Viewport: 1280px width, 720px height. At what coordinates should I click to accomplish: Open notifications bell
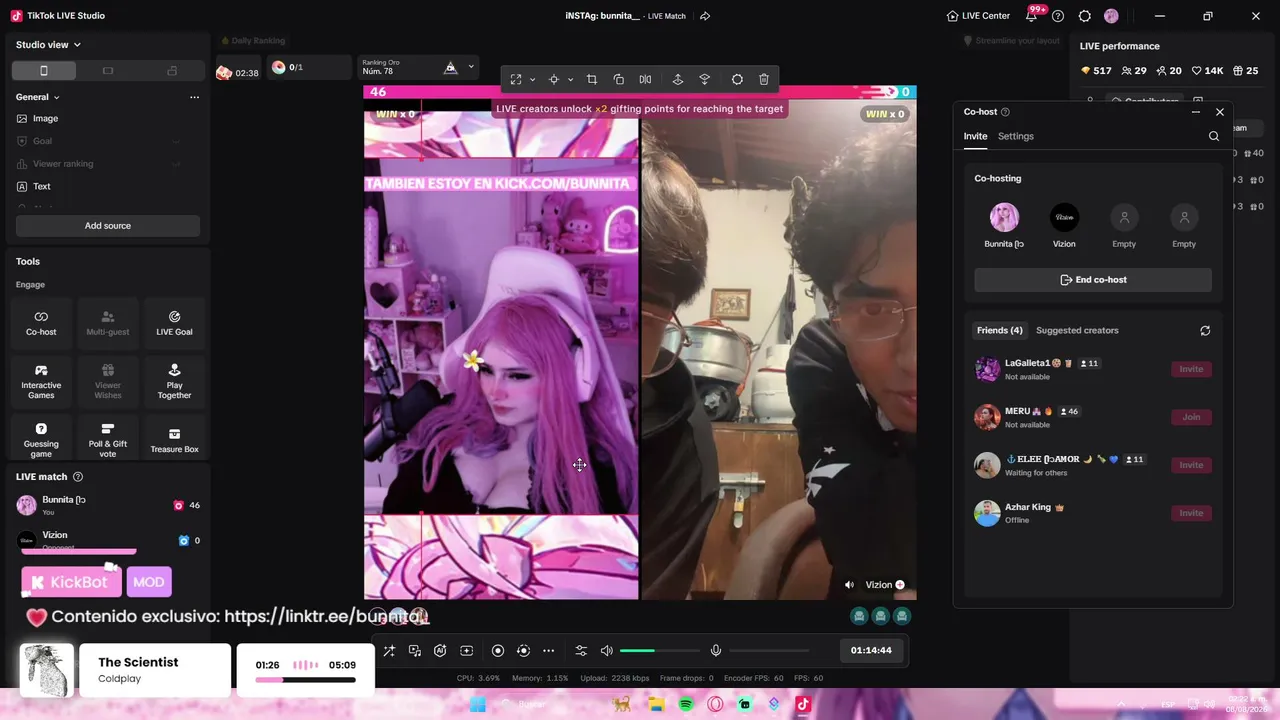click(x=1032, y=16)
